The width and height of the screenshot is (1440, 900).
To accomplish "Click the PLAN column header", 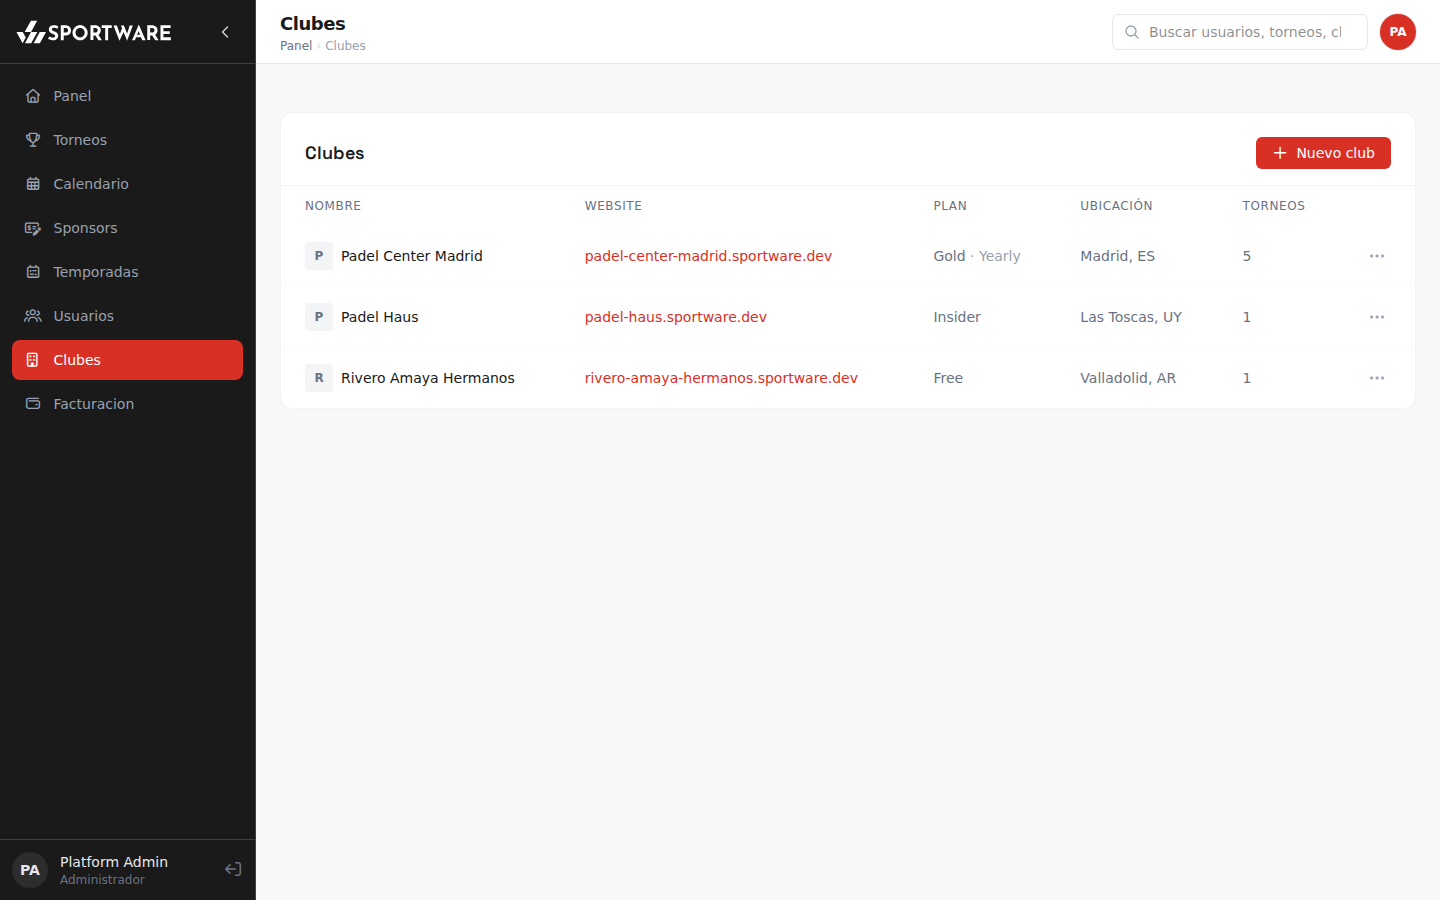I will click(950, 206).
